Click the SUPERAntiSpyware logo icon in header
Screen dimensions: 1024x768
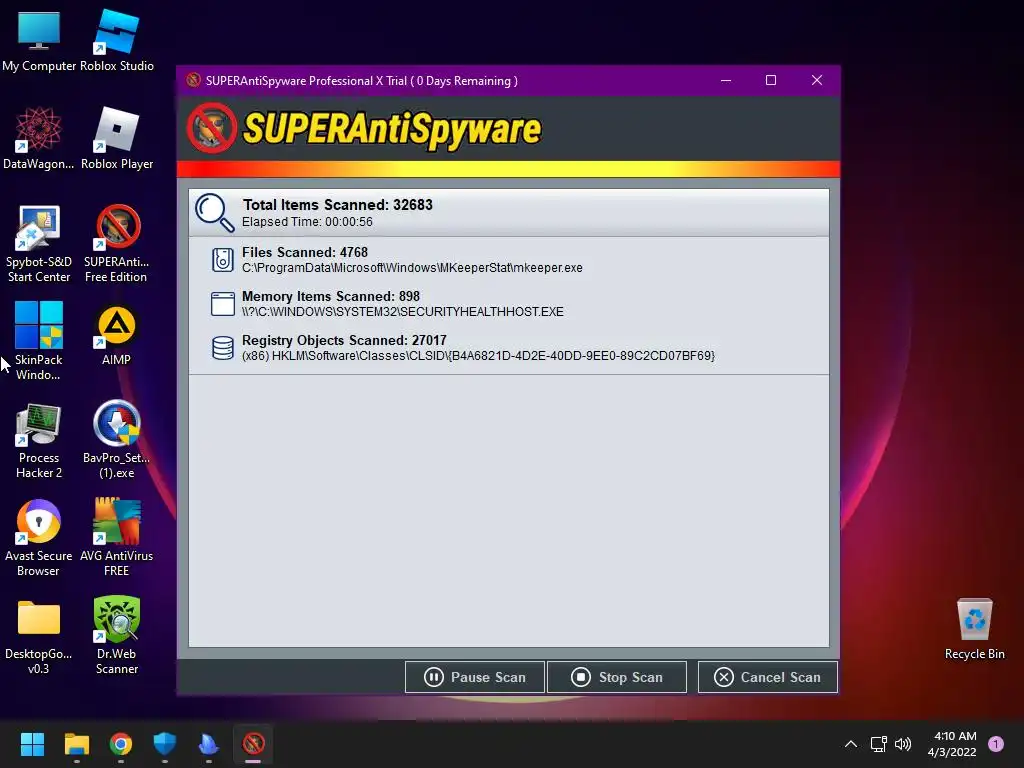tap(212, 128)
